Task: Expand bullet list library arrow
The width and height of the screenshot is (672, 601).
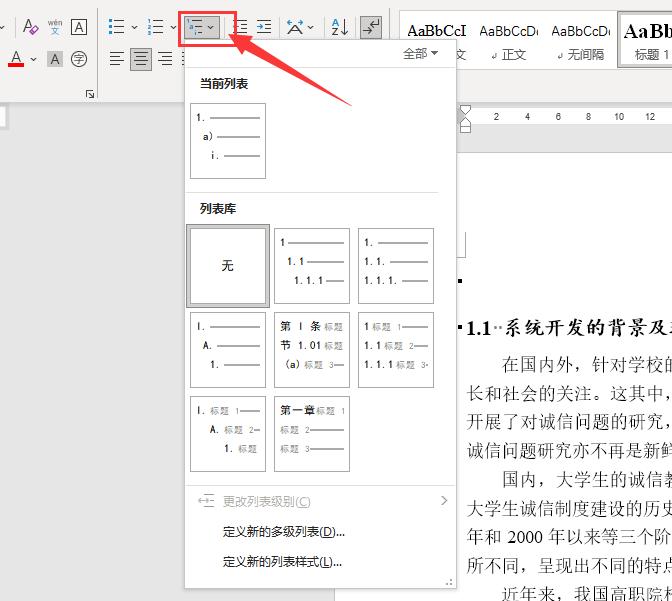Action: (134, 27)
